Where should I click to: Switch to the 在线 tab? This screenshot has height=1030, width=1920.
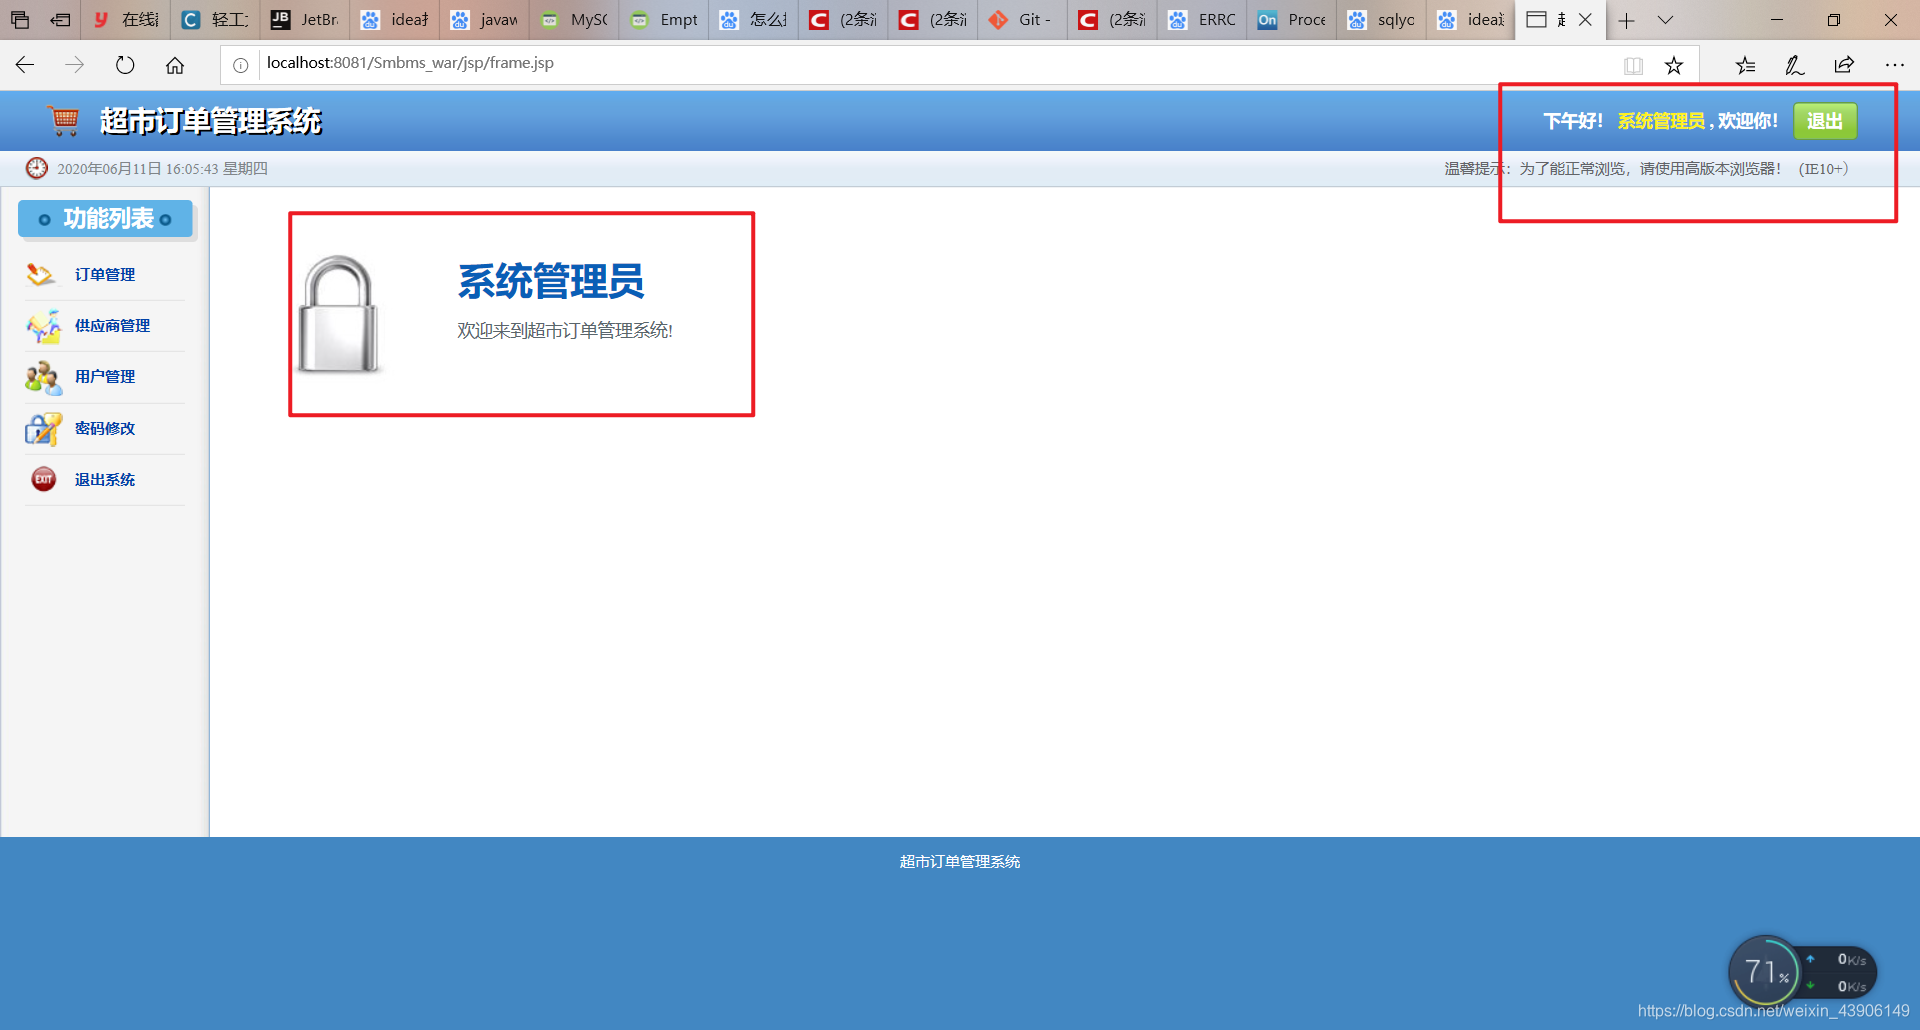[125, 20]
